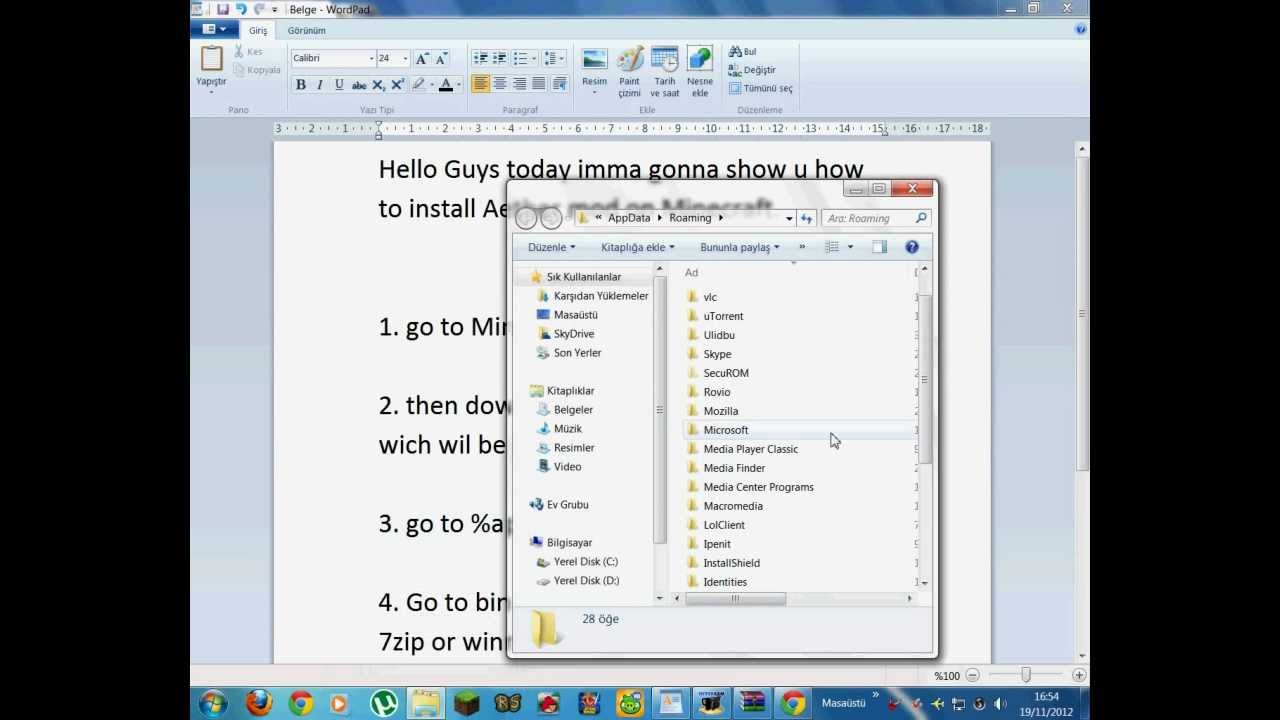Click the Firefox icon on taskbar

(x=259, y=703)
